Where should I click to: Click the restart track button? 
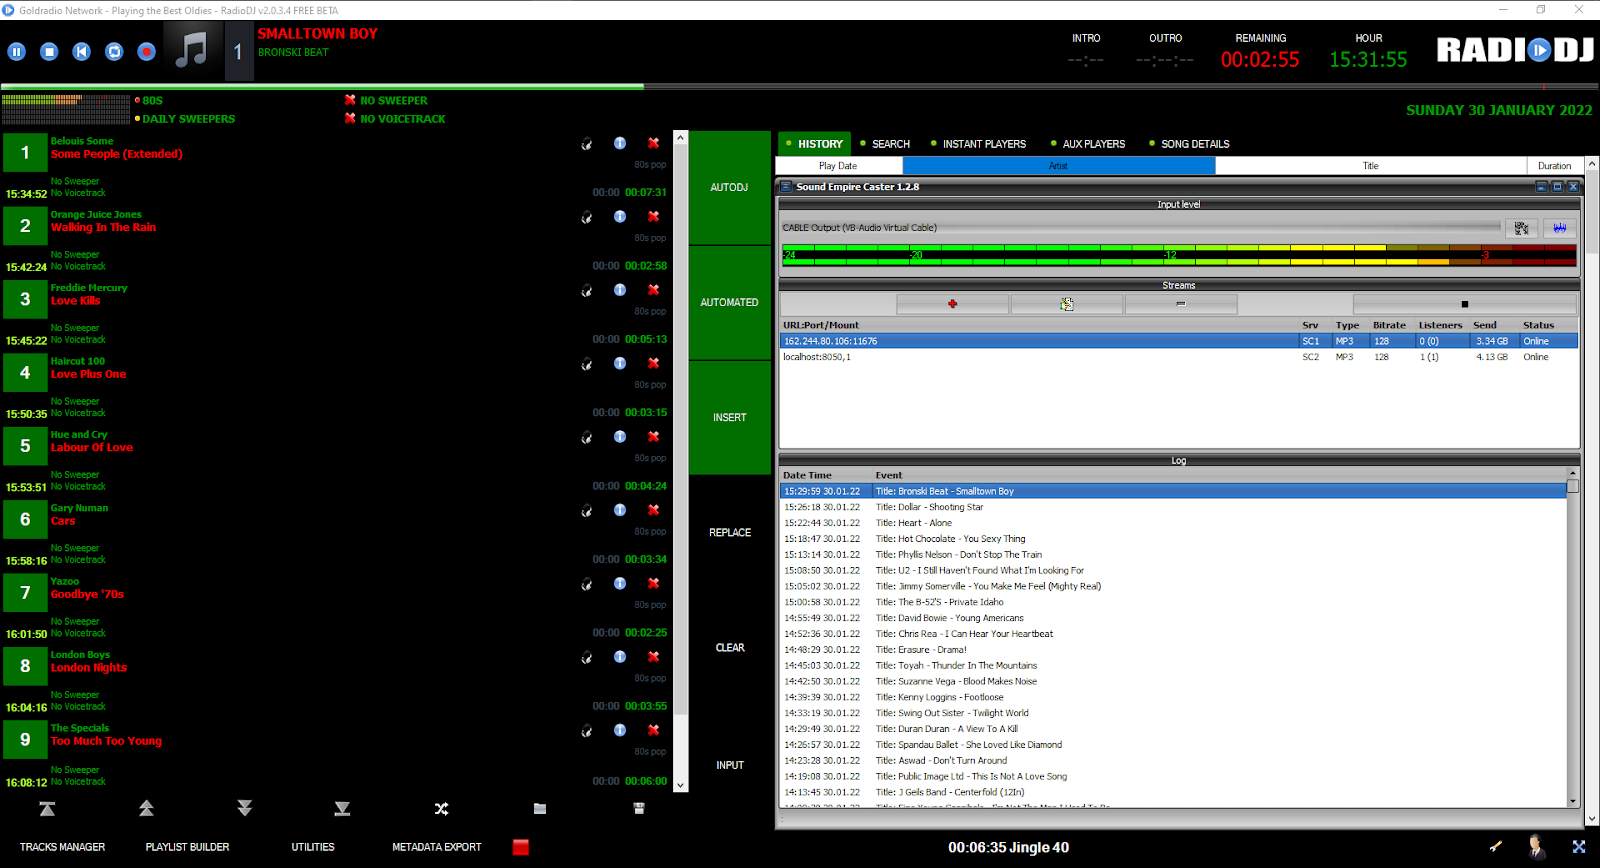pos(82,51)
